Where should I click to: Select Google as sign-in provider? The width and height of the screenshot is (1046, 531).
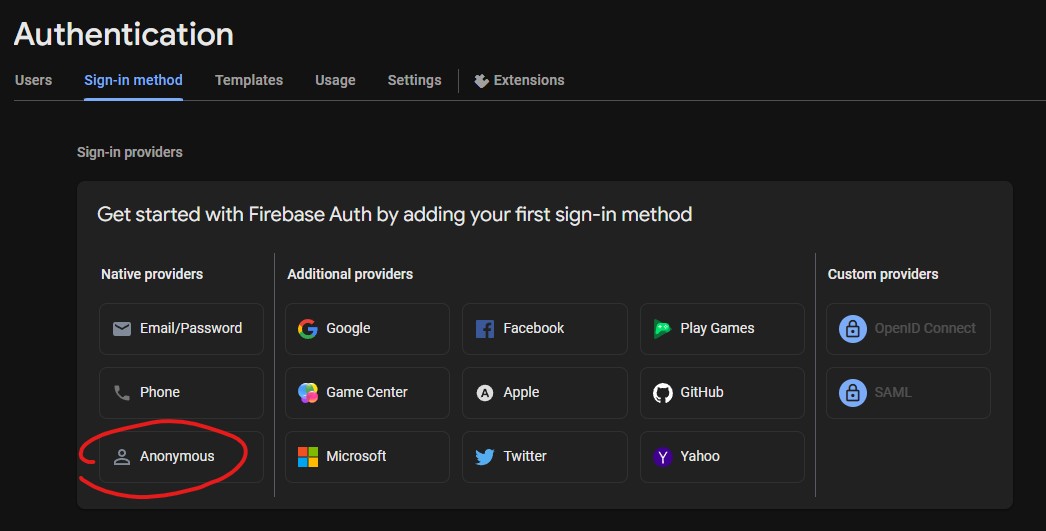coord(368,329)
